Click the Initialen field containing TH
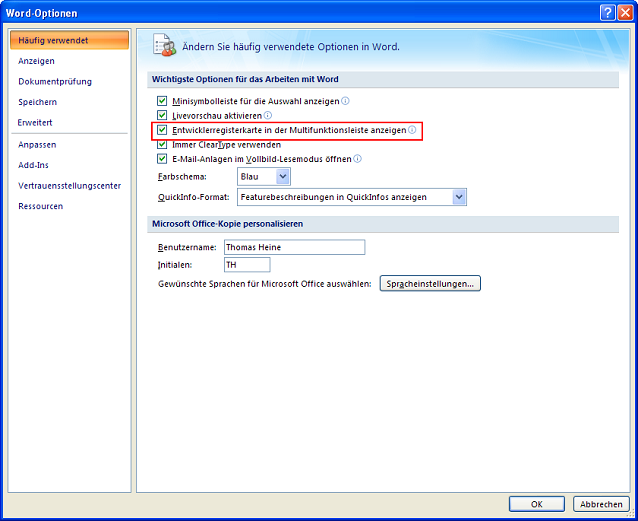The width and height of the screenshot is (638, 521). click(x=247, y=265)
